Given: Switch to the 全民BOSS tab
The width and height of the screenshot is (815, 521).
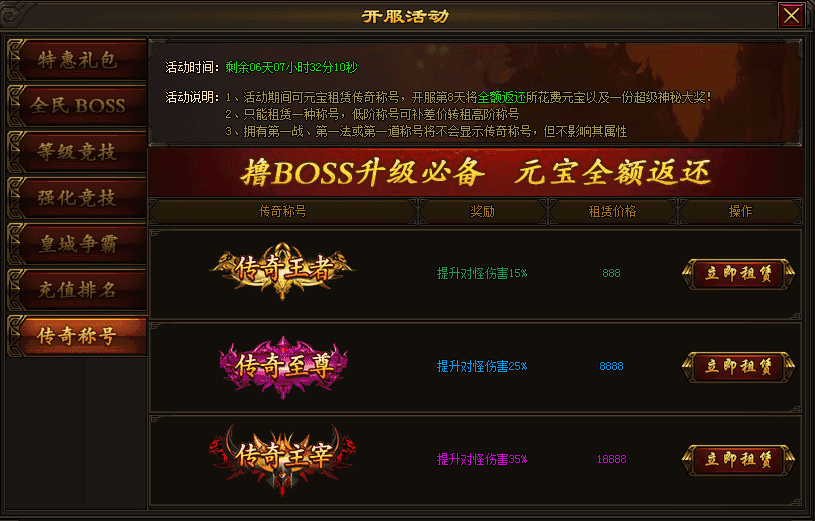Looking at the screenshot, I should coord(78,106).
